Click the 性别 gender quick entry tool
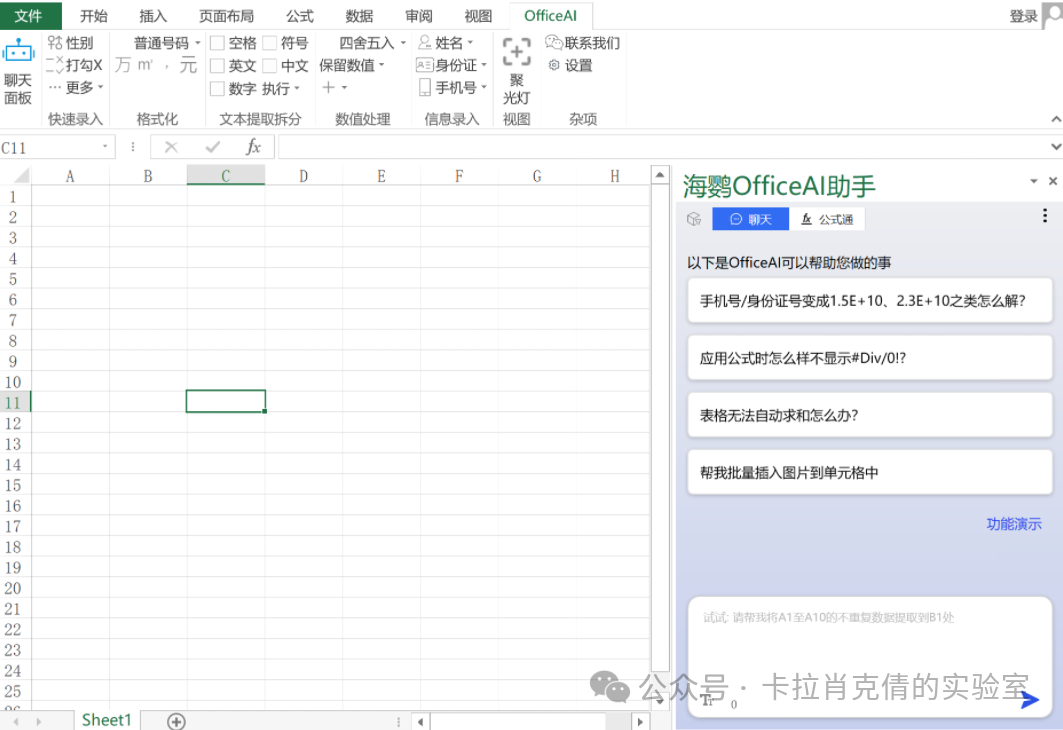 [75, 42]
